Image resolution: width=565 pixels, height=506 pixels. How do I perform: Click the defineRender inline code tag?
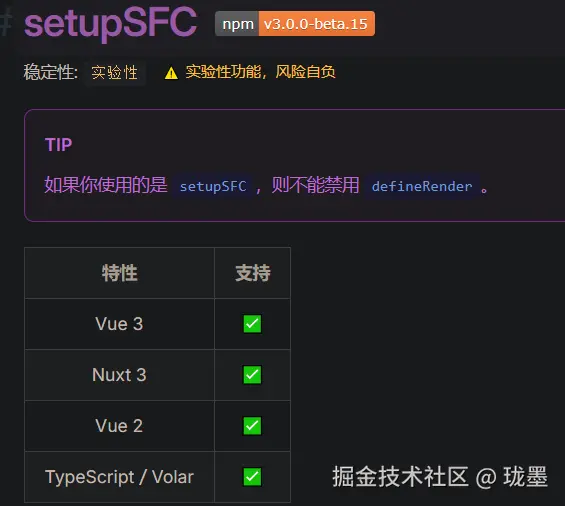[422, 186]
